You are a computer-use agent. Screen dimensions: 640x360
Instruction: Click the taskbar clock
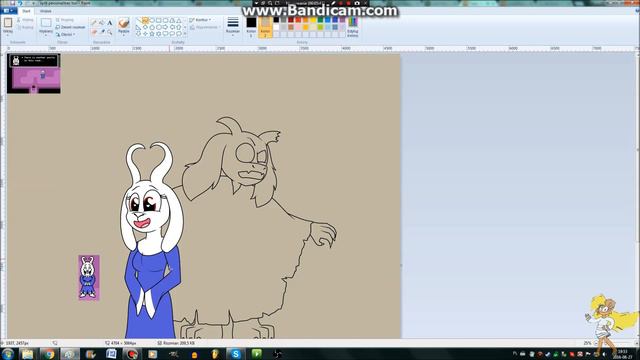(x=623, y=354)
